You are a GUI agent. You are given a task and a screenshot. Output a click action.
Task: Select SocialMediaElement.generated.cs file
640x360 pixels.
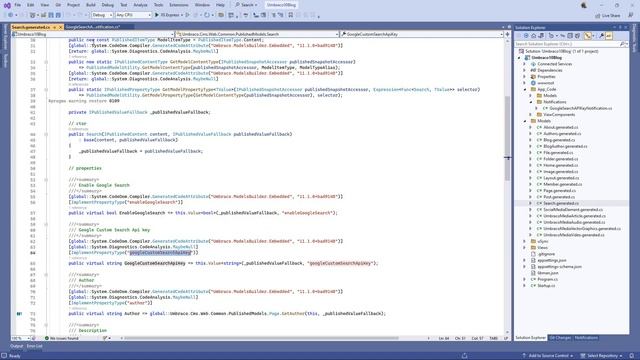(573, 209)
